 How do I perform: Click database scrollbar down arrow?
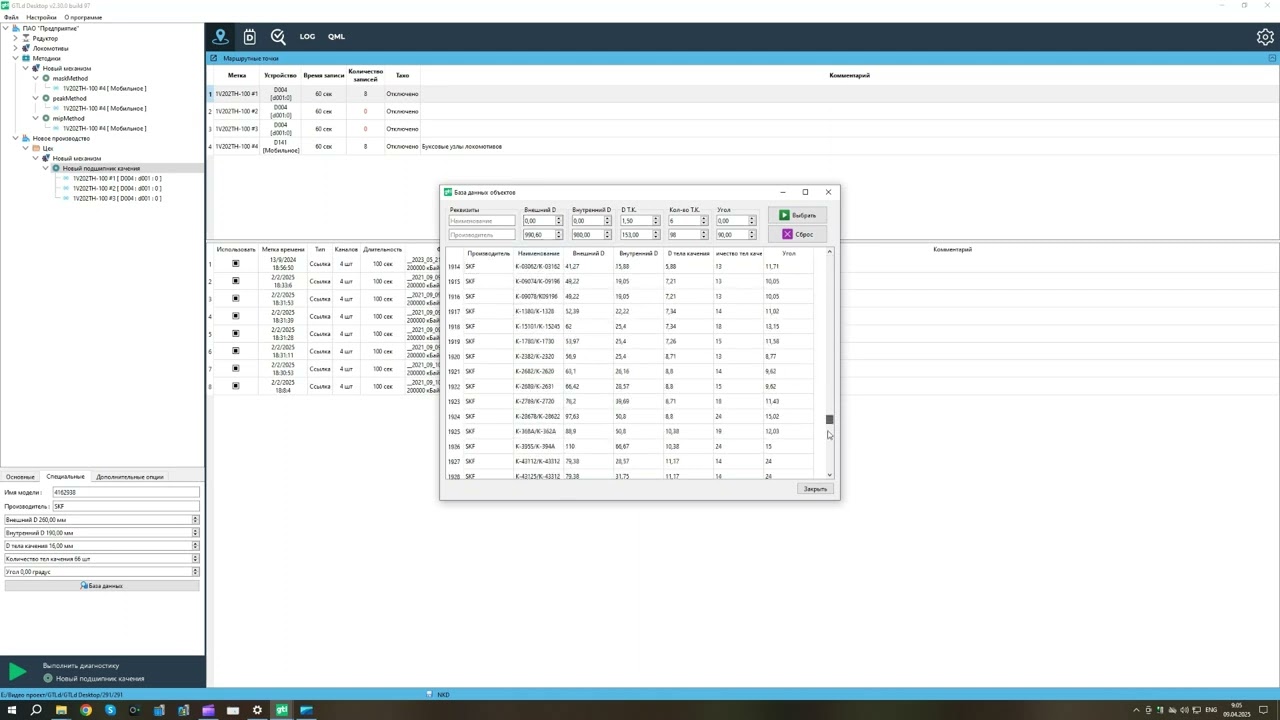(x=829, y=475)
